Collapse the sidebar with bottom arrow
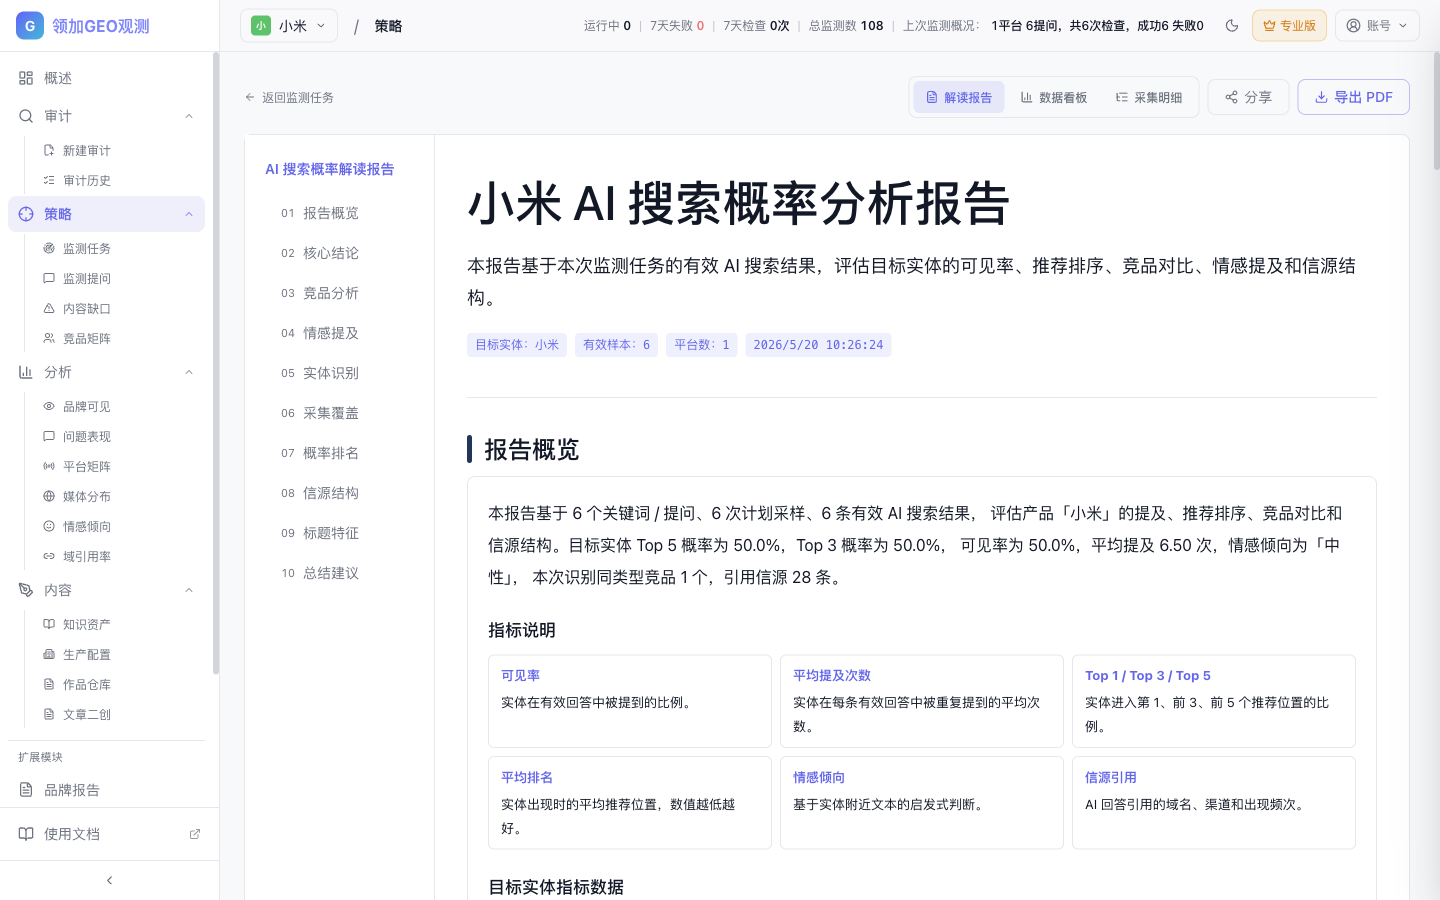The width and height of the screenshot is (1440, 900). pos(109,880)
